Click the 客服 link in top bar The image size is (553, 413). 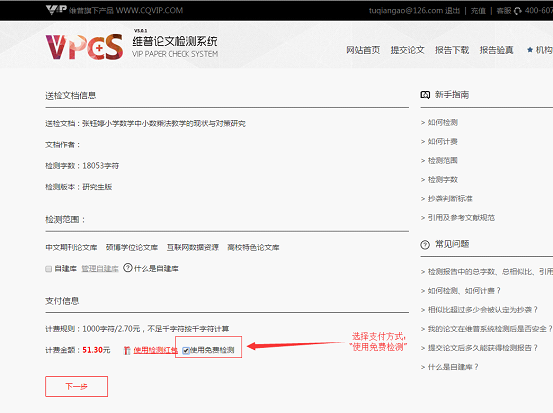(504, 11)
